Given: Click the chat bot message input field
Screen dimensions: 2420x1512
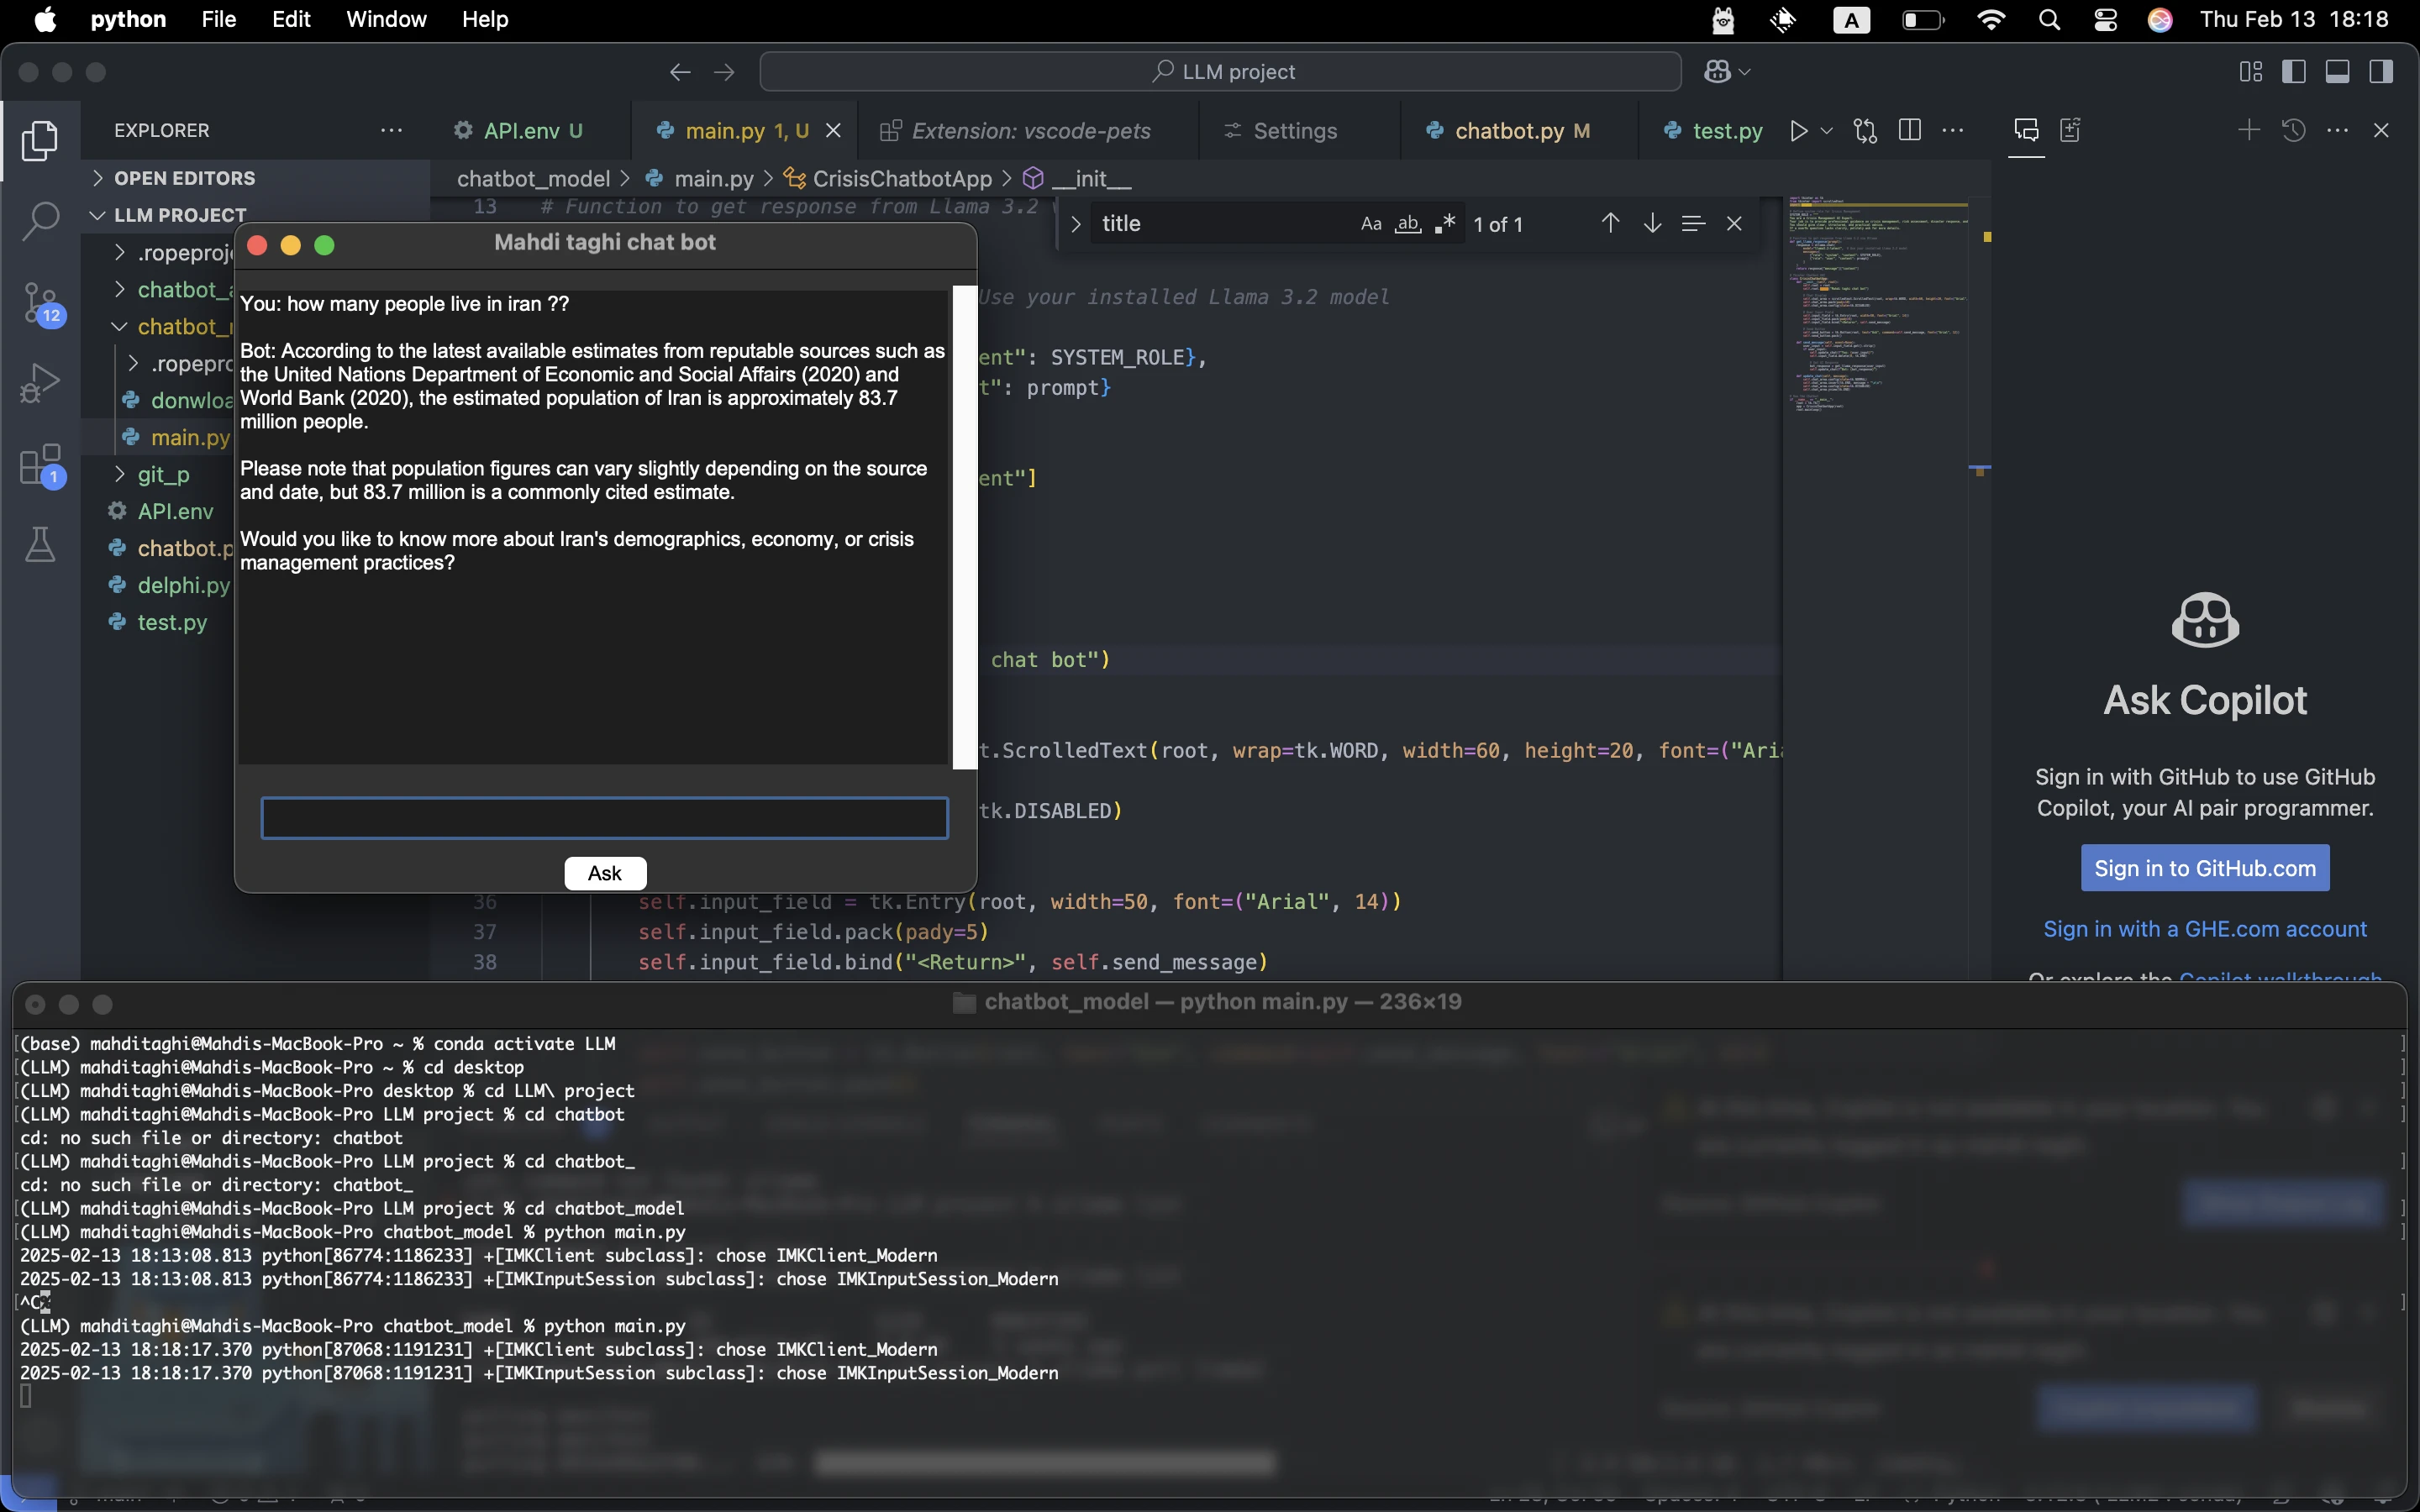Looking at the screenshot, I should click(604, 818).
